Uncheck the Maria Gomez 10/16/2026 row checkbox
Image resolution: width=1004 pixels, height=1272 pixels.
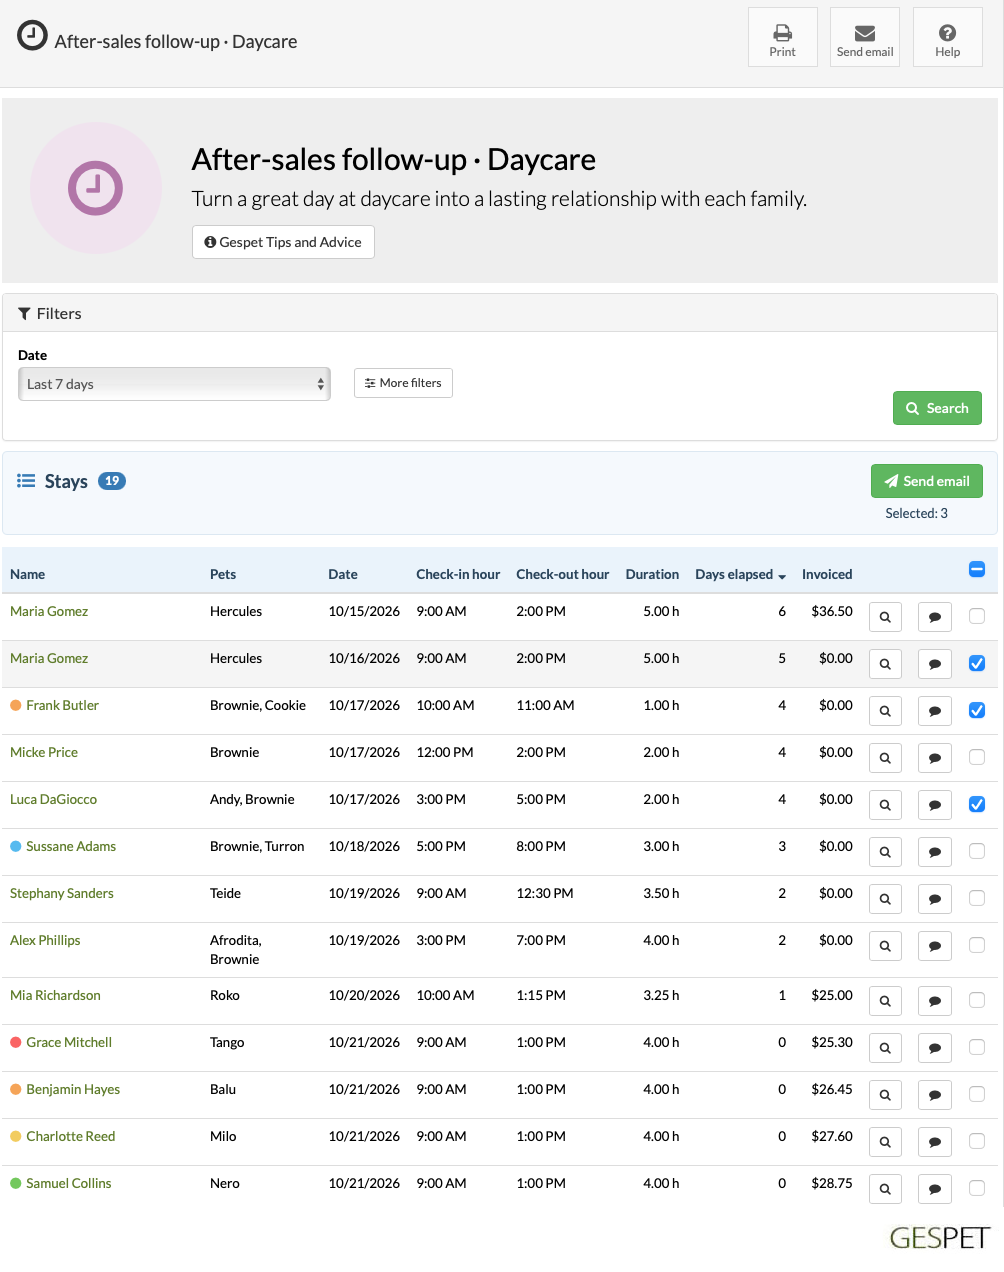click(x=977, y=663)
